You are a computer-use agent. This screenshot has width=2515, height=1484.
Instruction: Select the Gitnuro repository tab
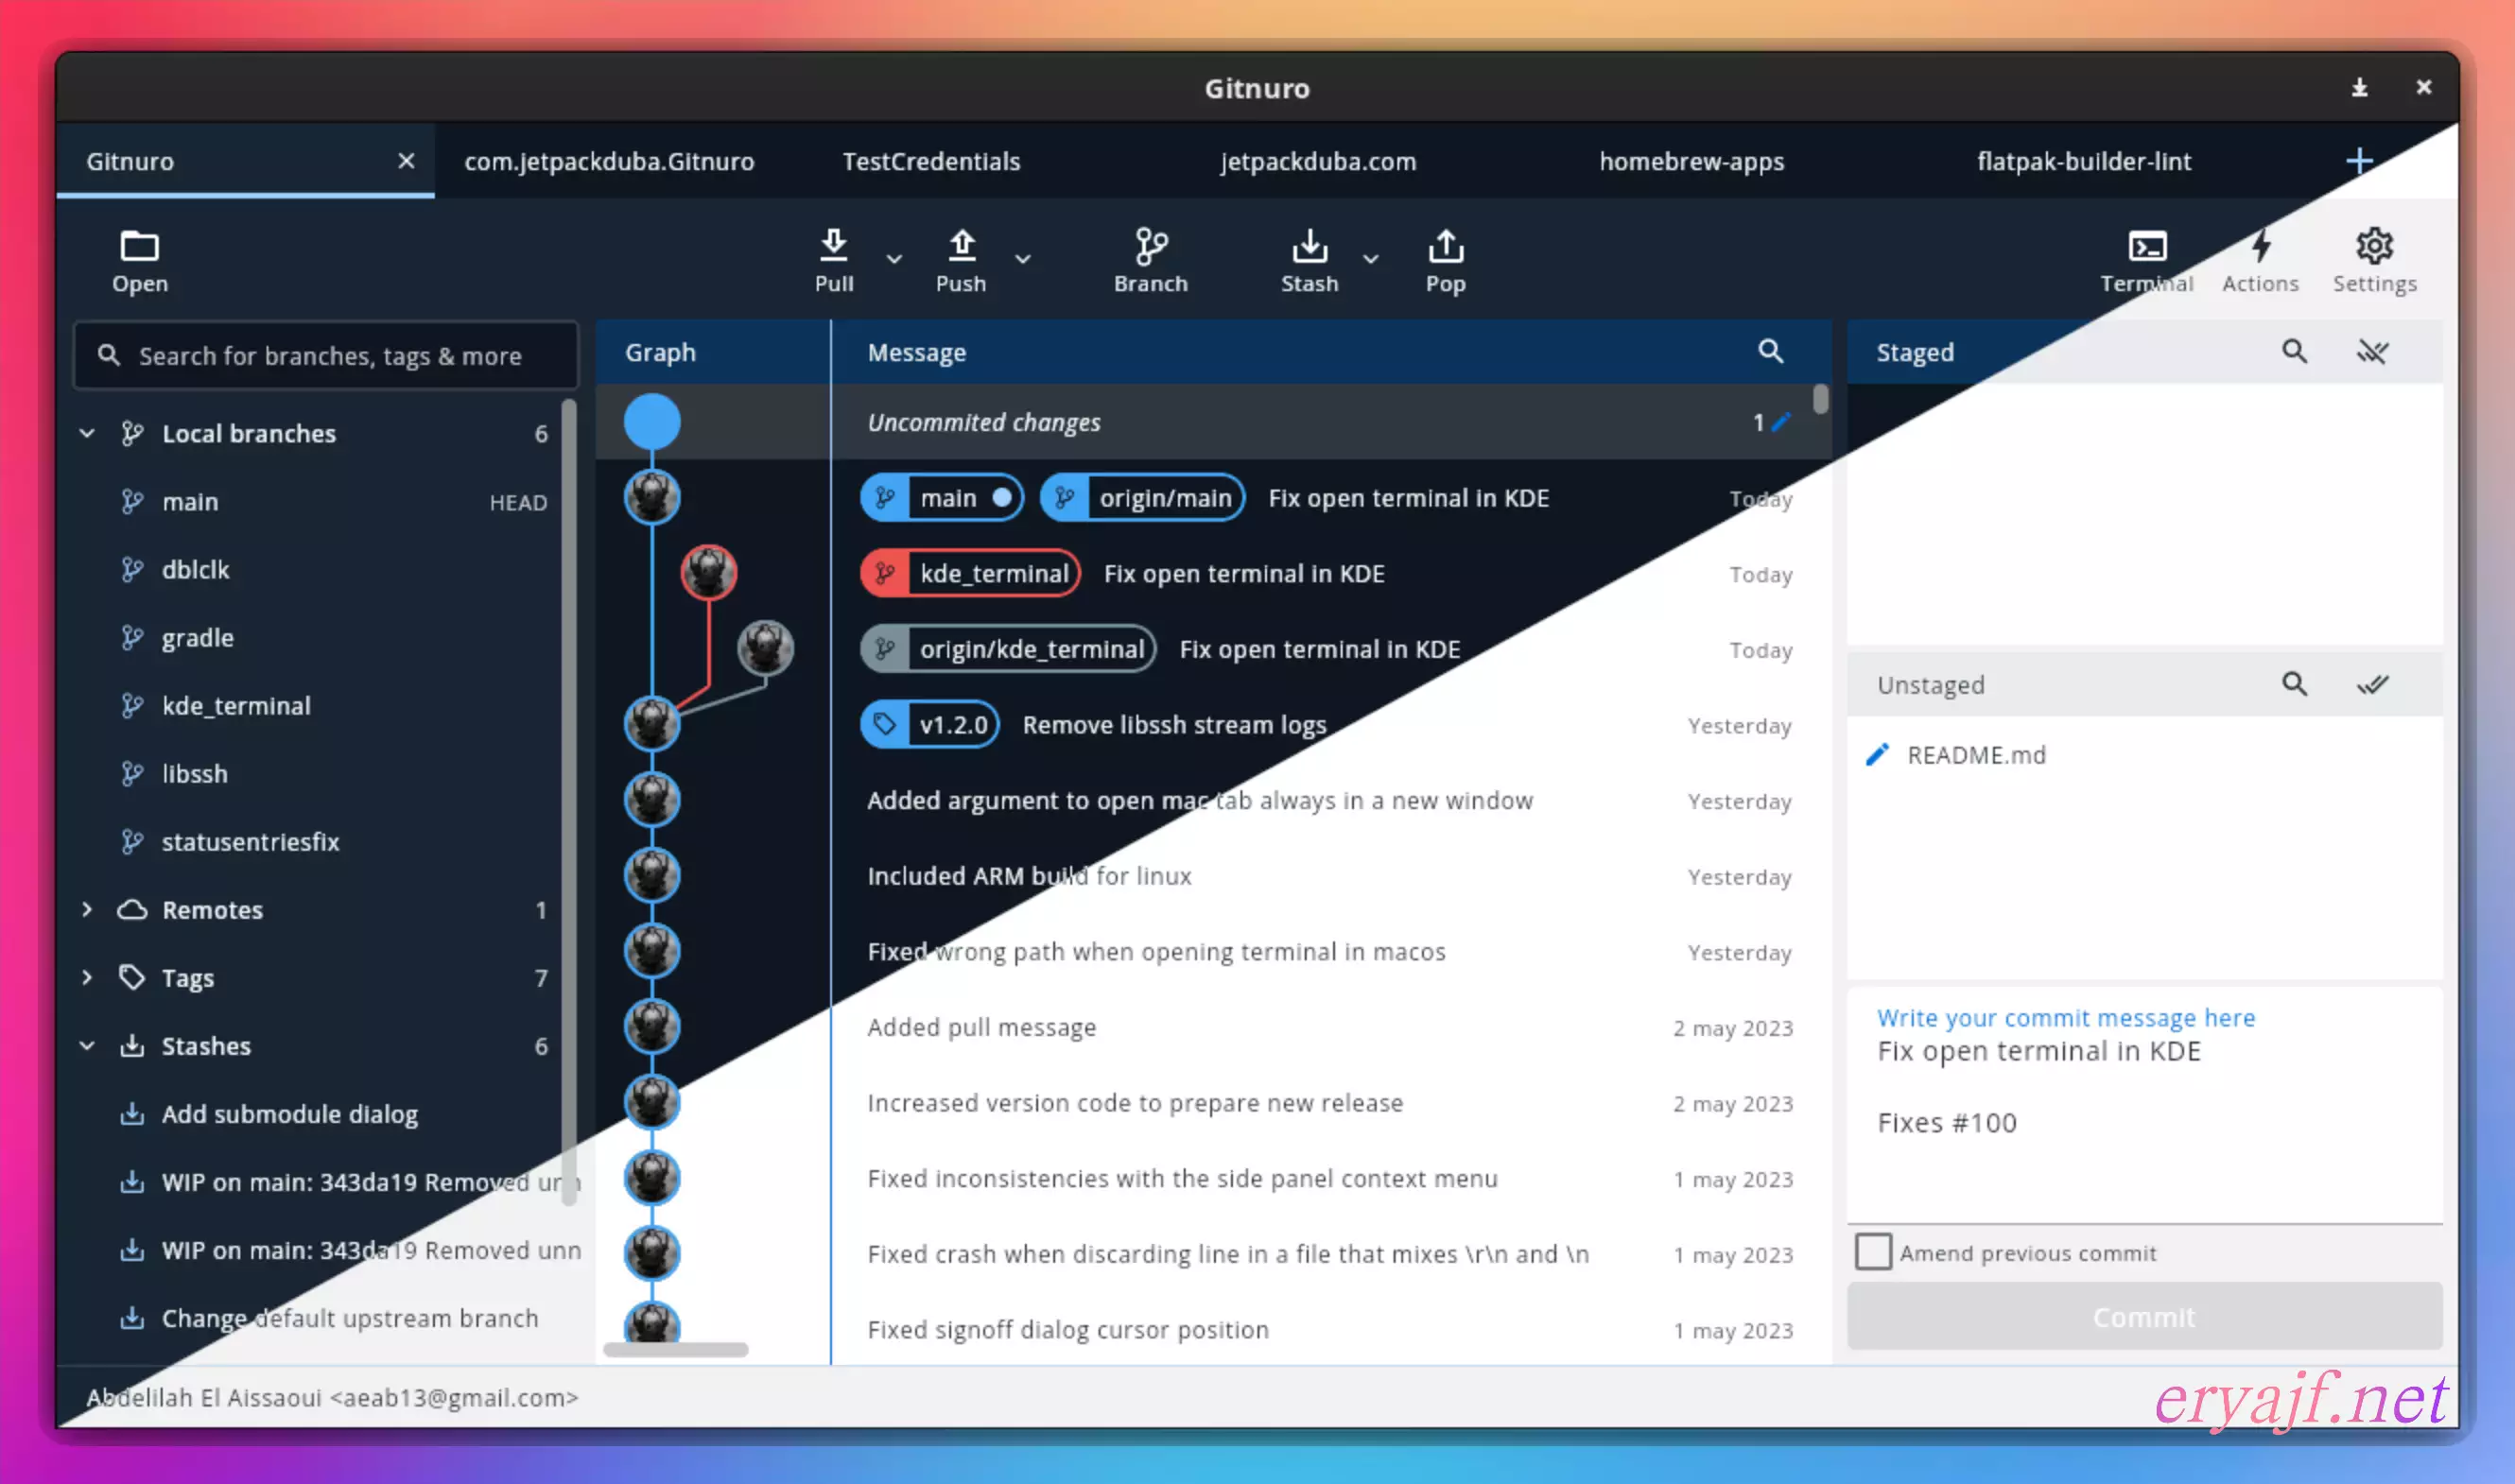click(245, 161)
